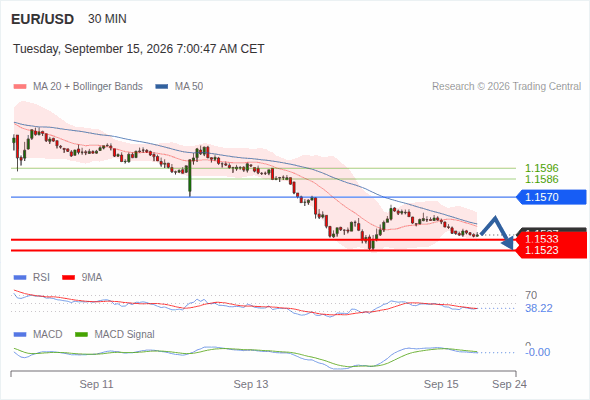Screen dimensions: 590x400
Task: Click the 9MA legend label
Action: click(92, 278)
